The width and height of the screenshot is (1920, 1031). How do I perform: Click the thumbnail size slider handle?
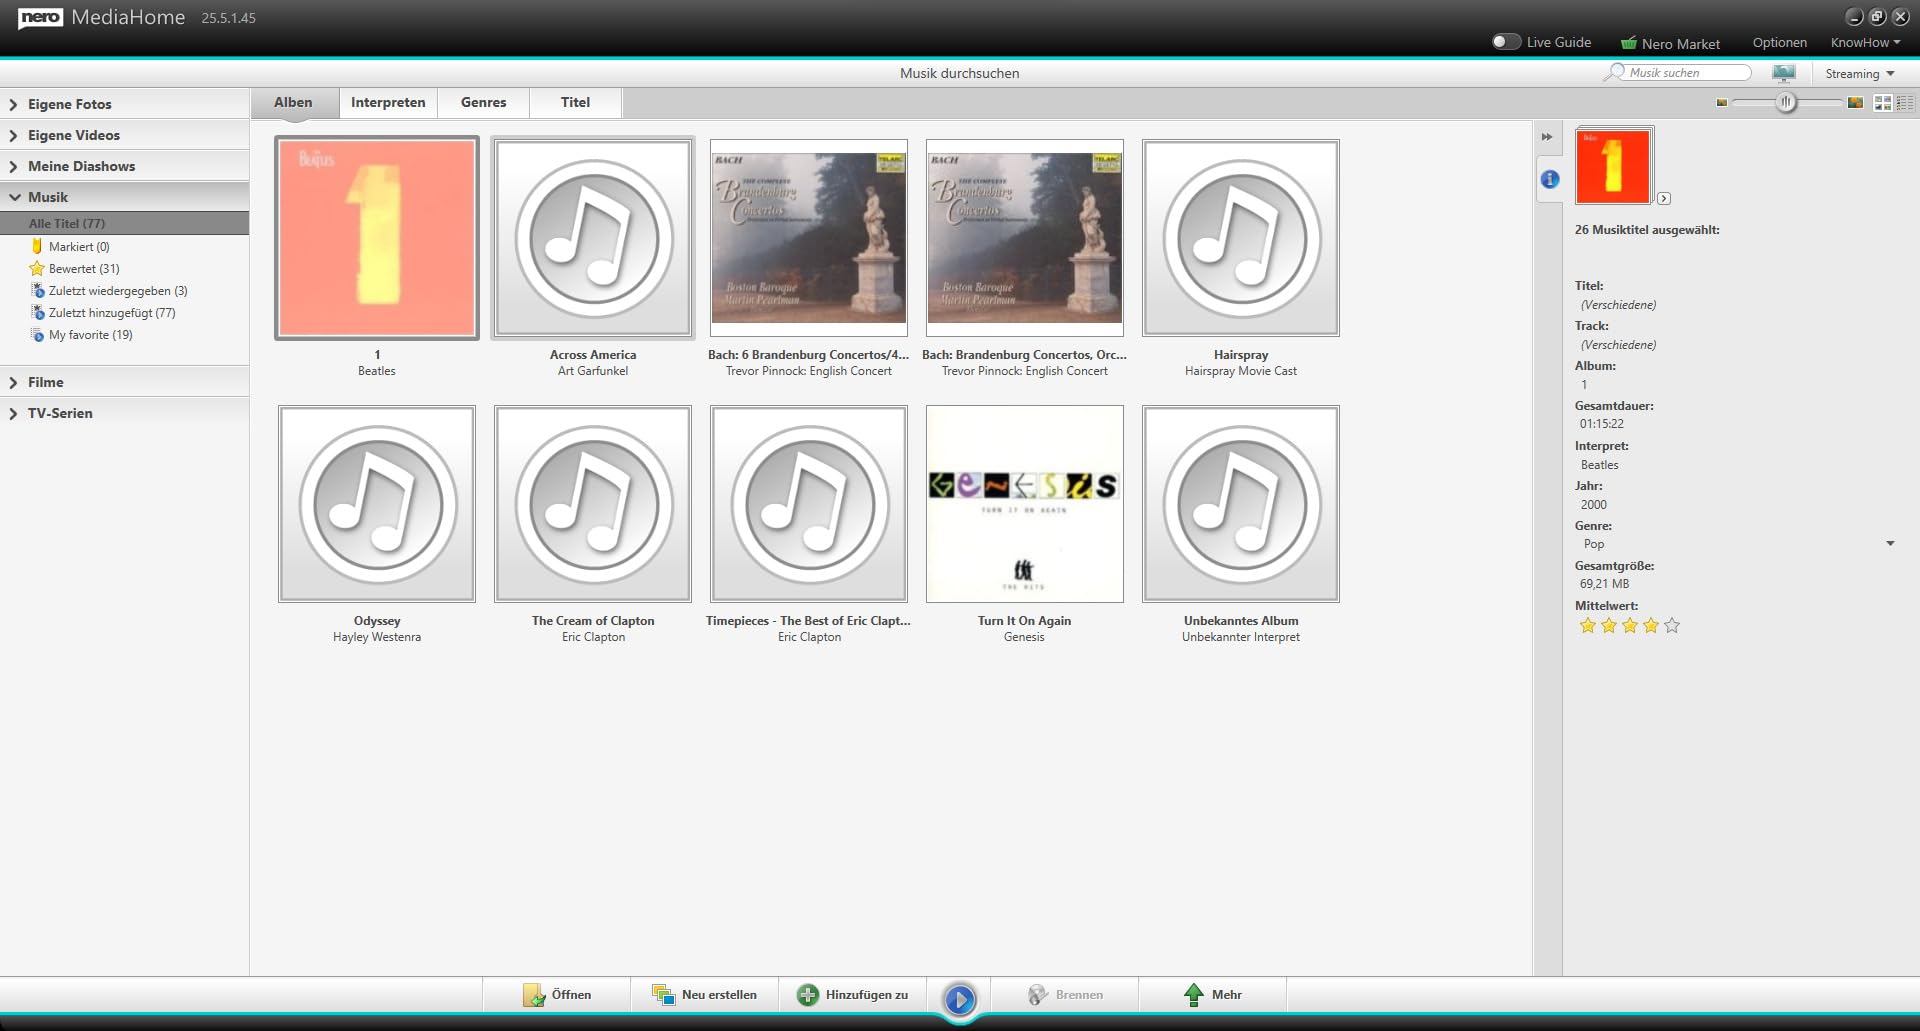pos(1786,102)
